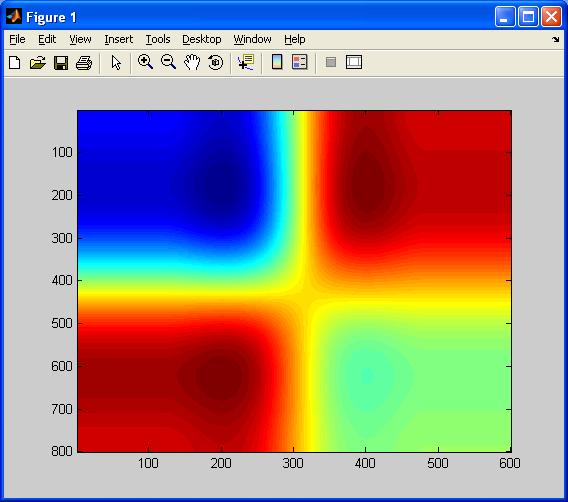Show plot tools and dock figure
This screenshot has width=568, height=502.
coord(354,62)
